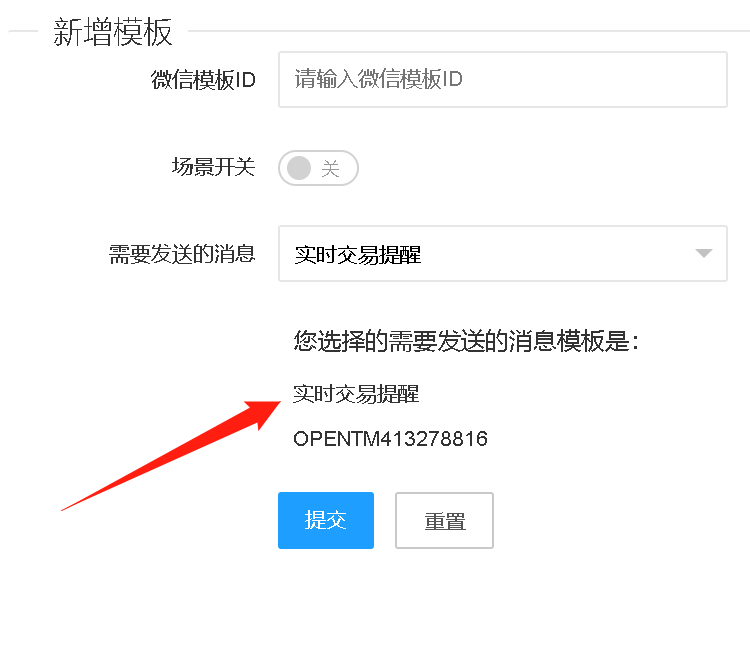Click the gray knob of the scene switch

pos(298,168)
